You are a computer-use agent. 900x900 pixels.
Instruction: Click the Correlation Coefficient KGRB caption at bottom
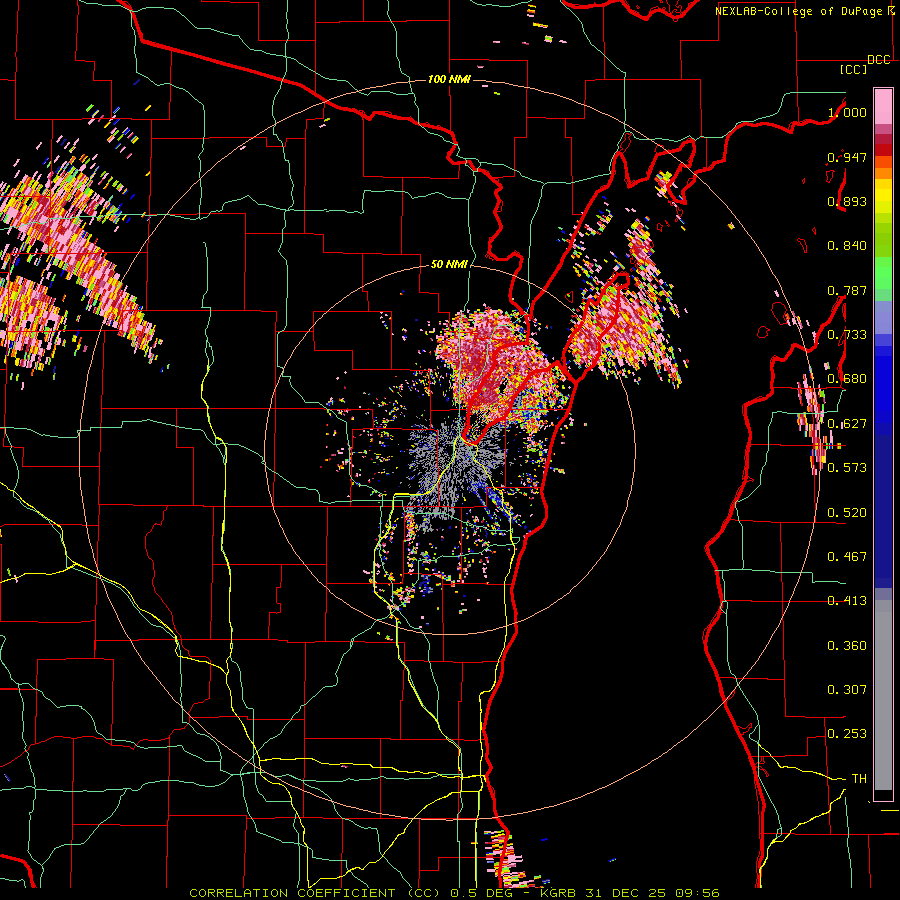point(454,893)
